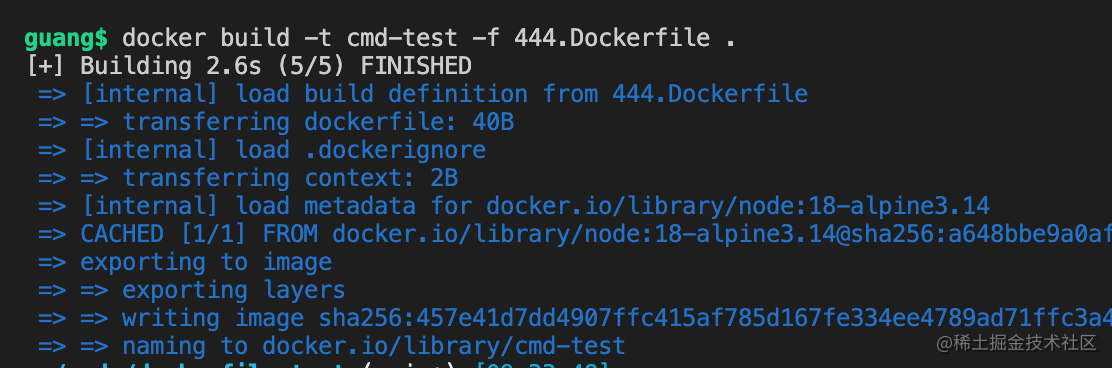This screenshot has width=1112, height=368.
Task: Click the load build definition line
Action: 423,94
